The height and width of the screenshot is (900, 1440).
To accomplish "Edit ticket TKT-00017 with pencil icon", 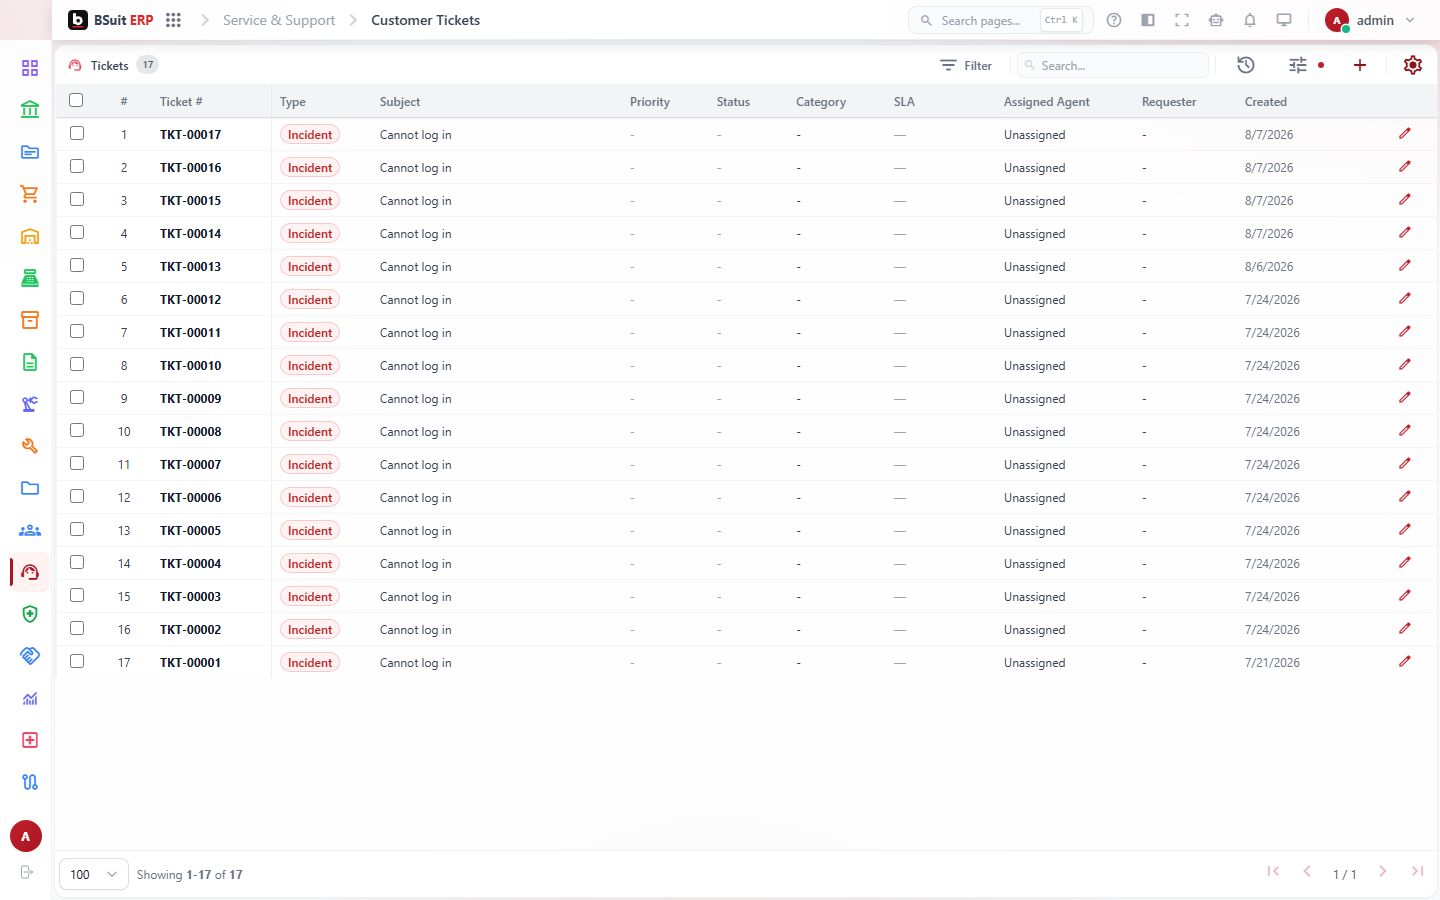I will pyautogui.click(x=1405, y=133).
